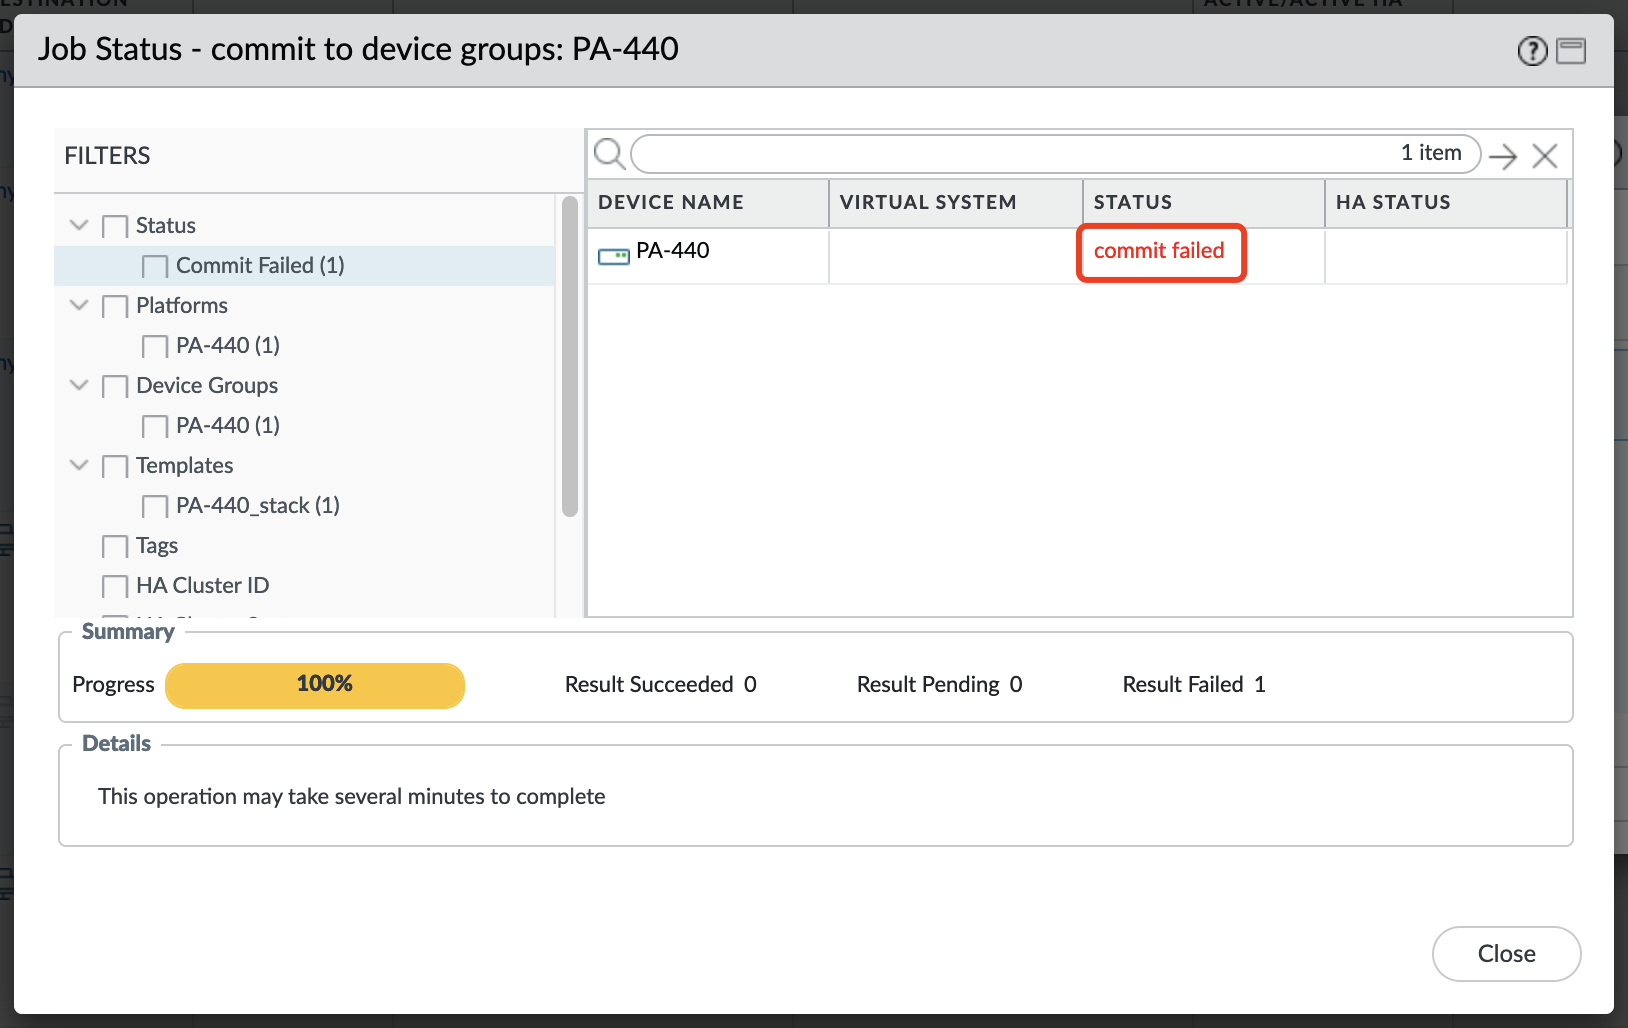This screenshot has width=1628, height=1028.
Task: Close the Job Status dialog
Action: tap(1506, 954)
